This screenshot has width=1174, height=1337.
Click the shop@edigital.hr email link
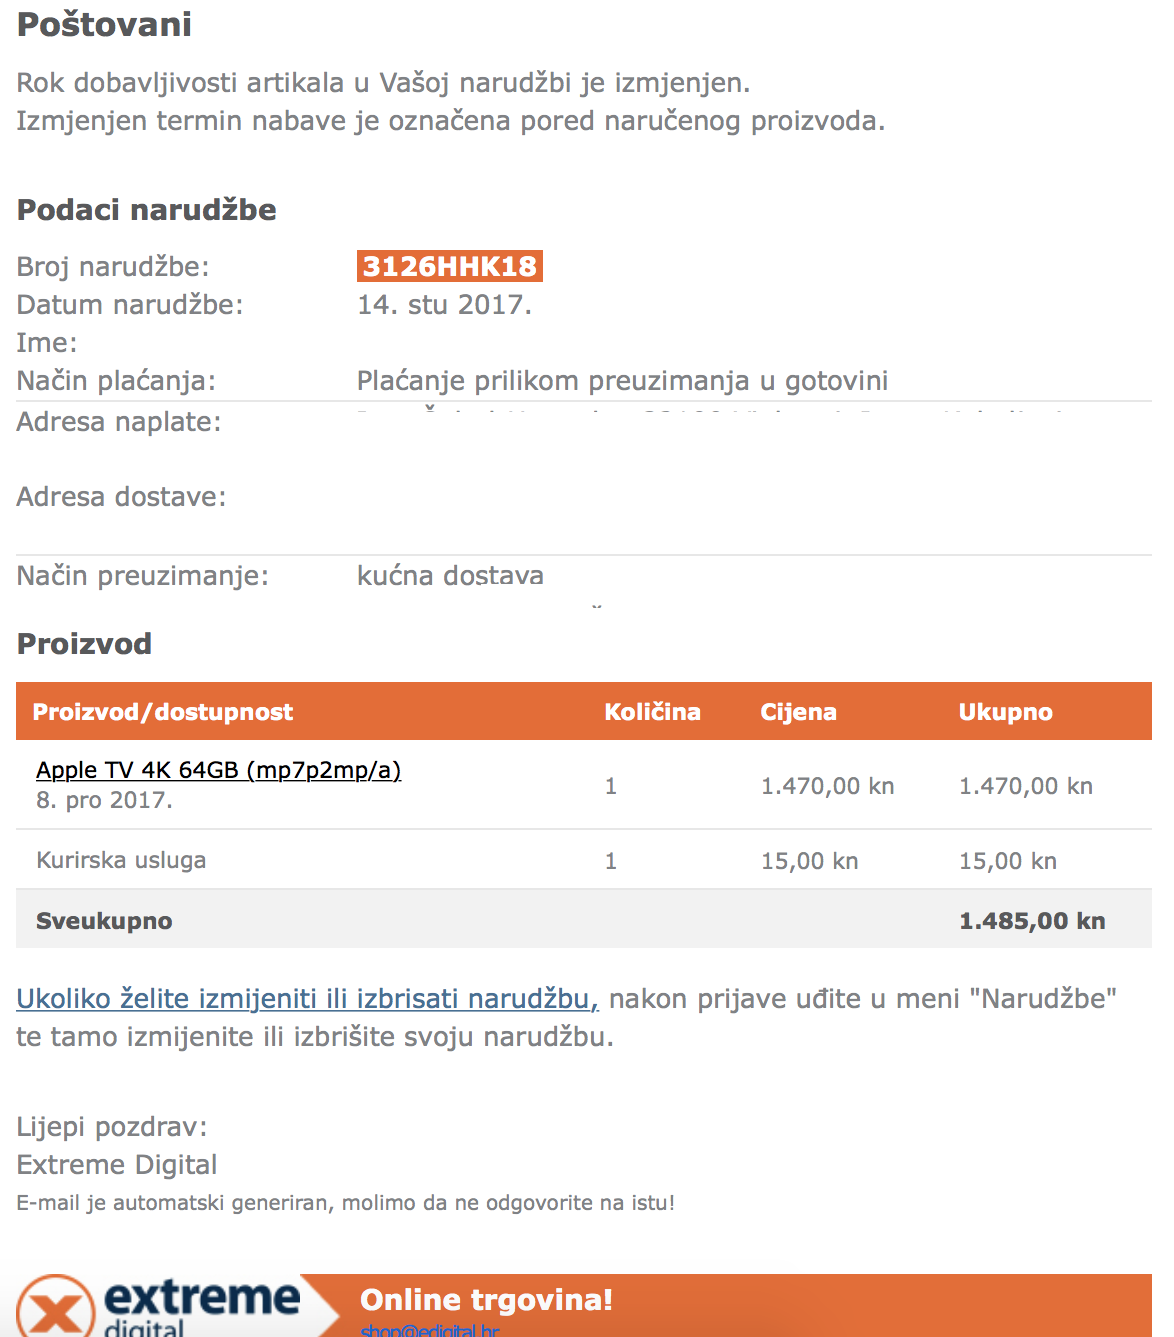[429, 1330]
